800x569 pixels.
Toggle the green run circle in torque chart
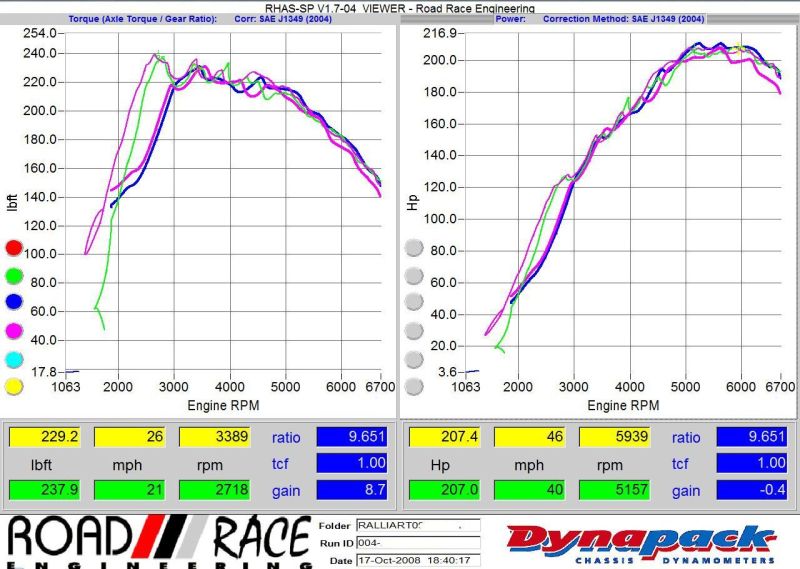click(x=14, y=275)
